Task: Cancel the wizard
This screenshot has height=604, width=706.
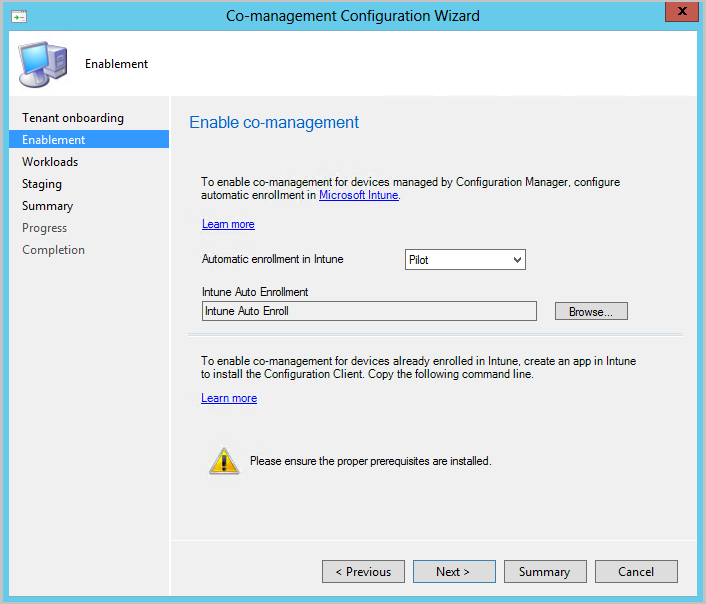Action: pyautogui.click(x=636, y=572)
